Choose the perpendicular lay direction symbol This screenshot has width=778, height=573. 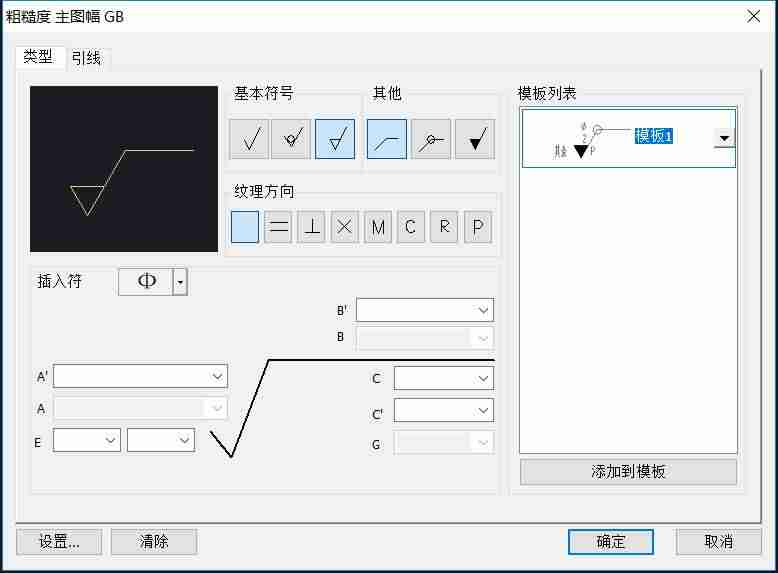tap(311, 227)
